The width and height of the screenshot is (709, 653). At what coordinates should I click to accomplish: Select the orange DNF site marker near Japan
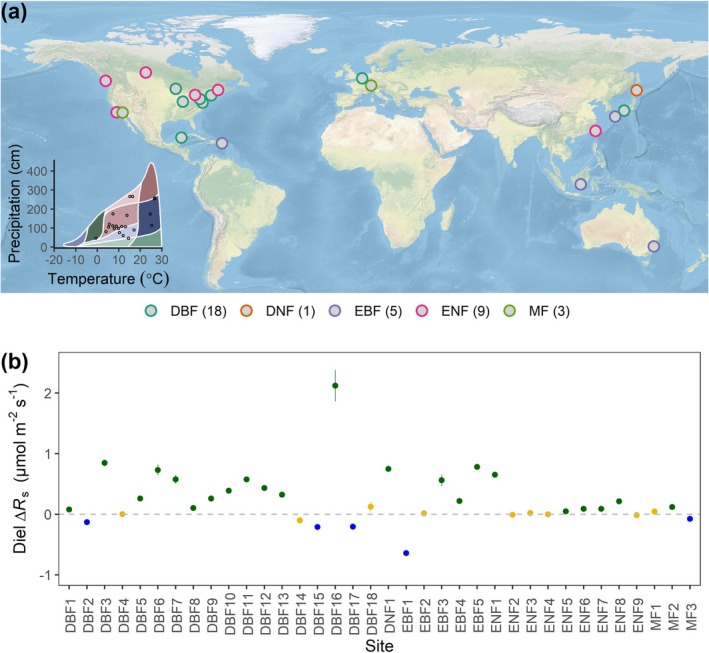tap(637, 90)
